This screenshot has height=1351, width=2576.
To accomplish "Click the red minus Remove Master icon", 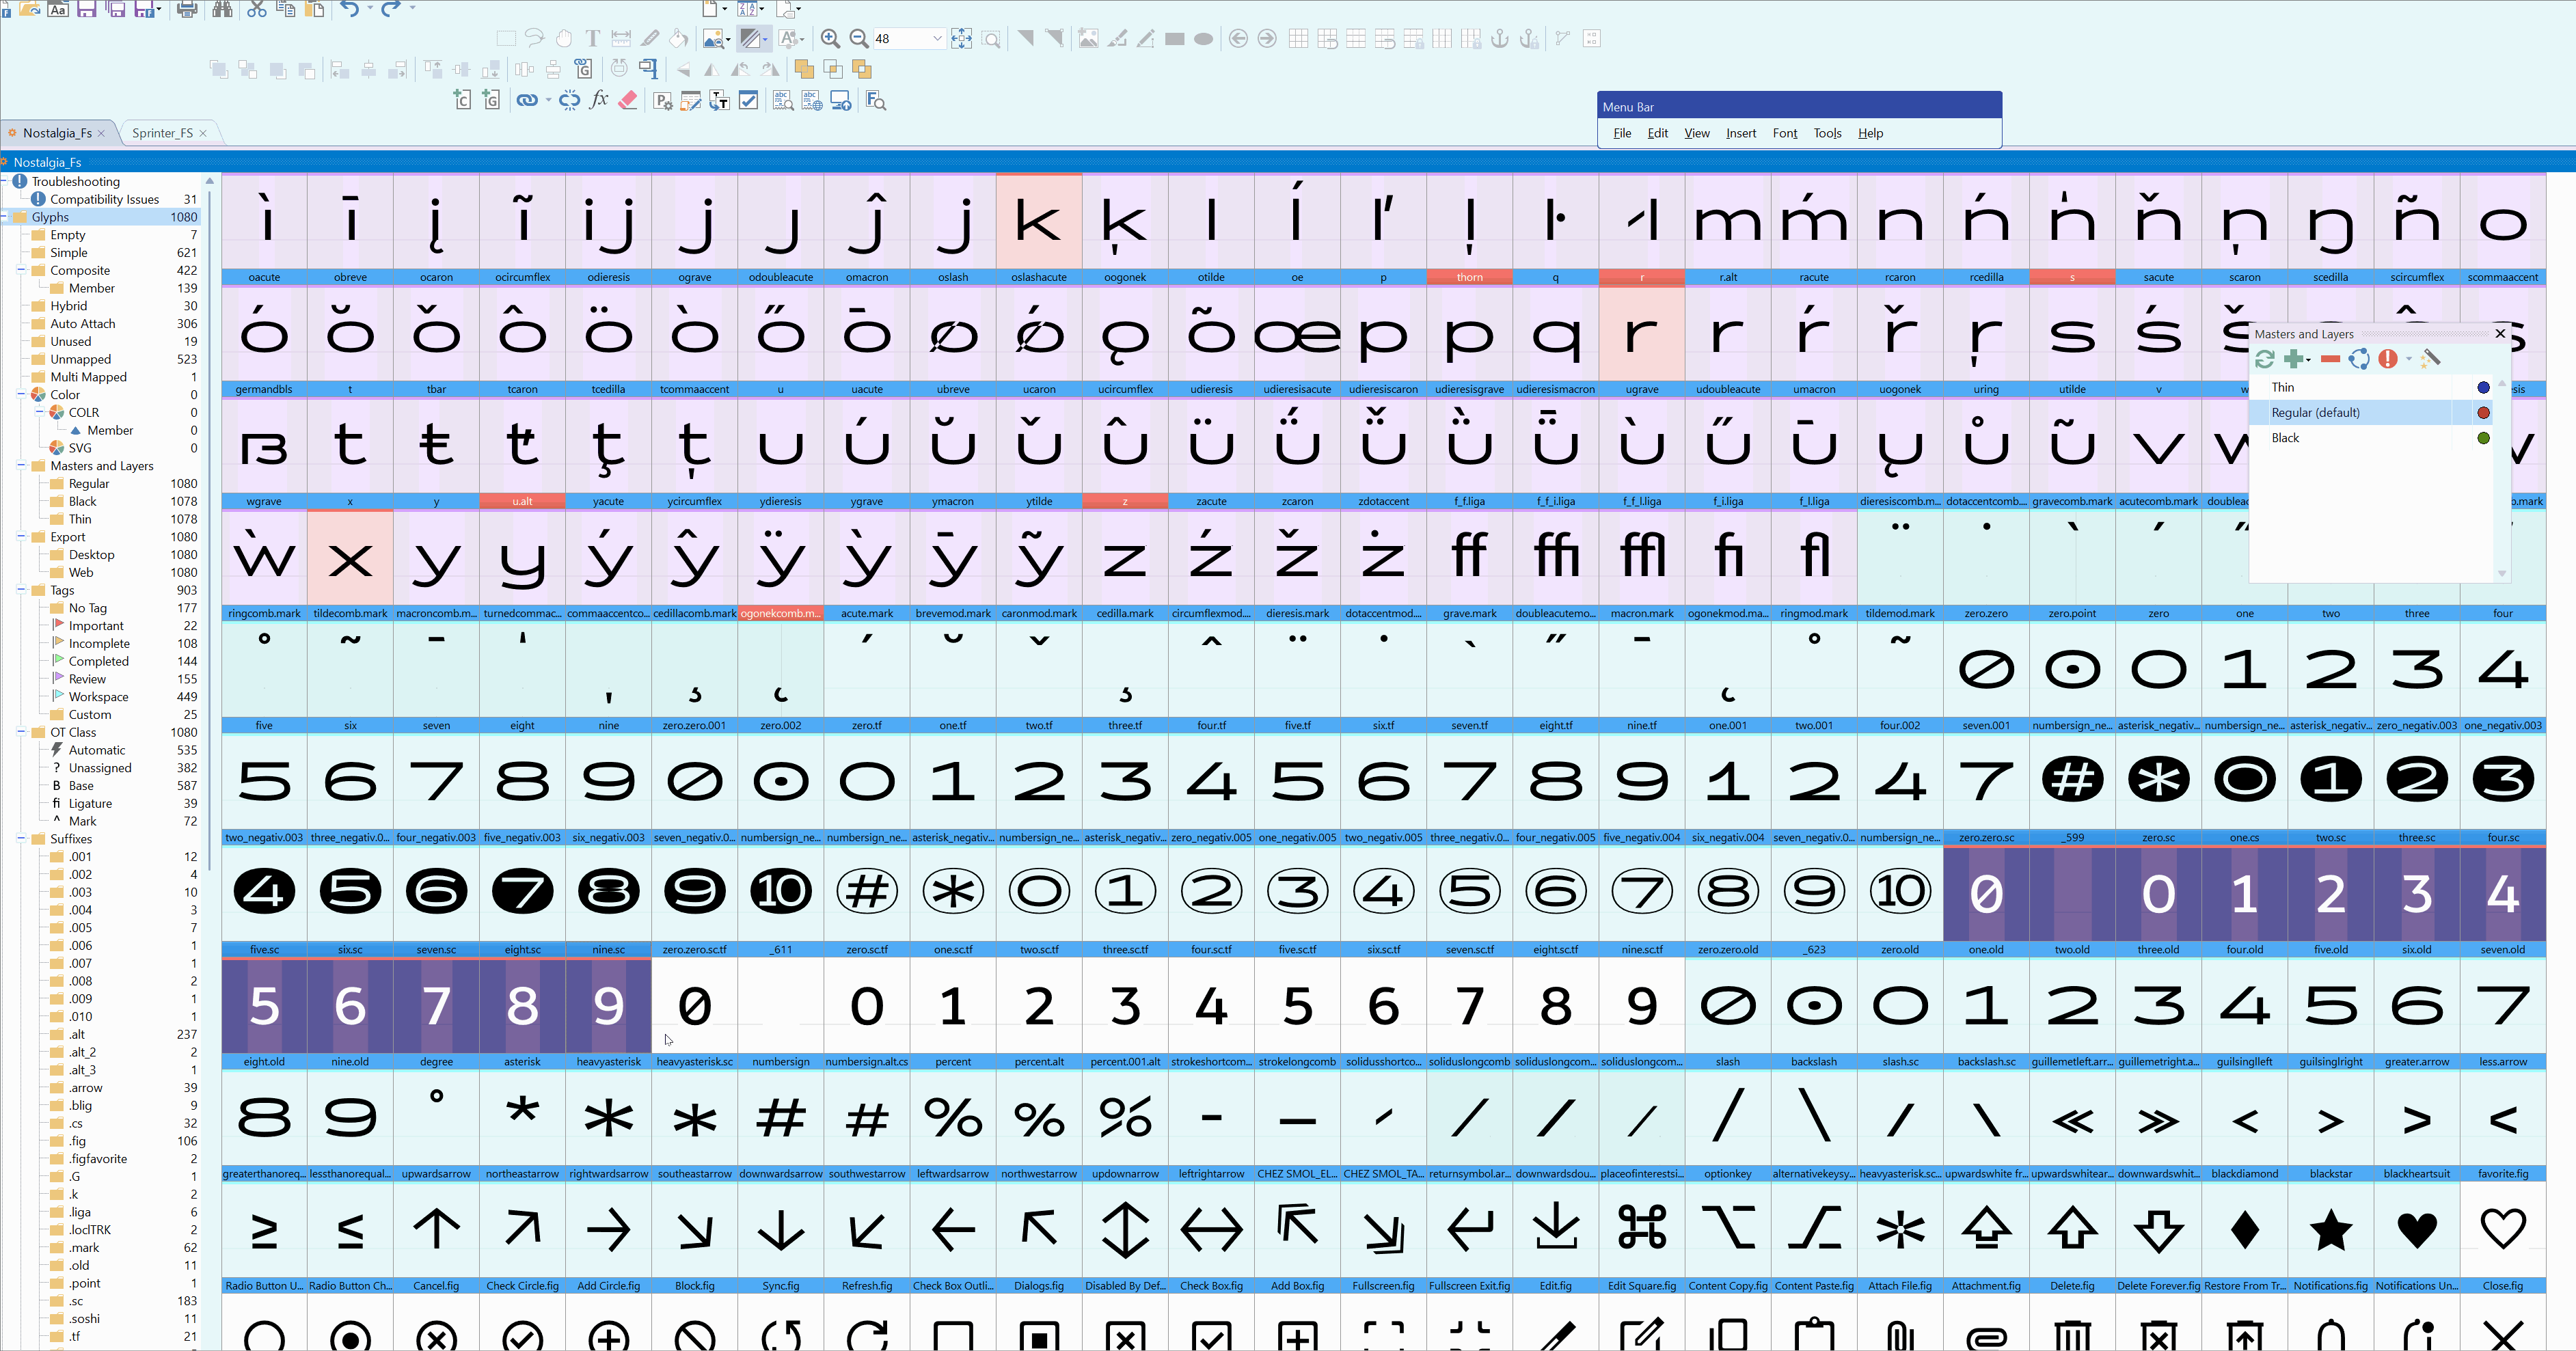I will pos(2330,359).
